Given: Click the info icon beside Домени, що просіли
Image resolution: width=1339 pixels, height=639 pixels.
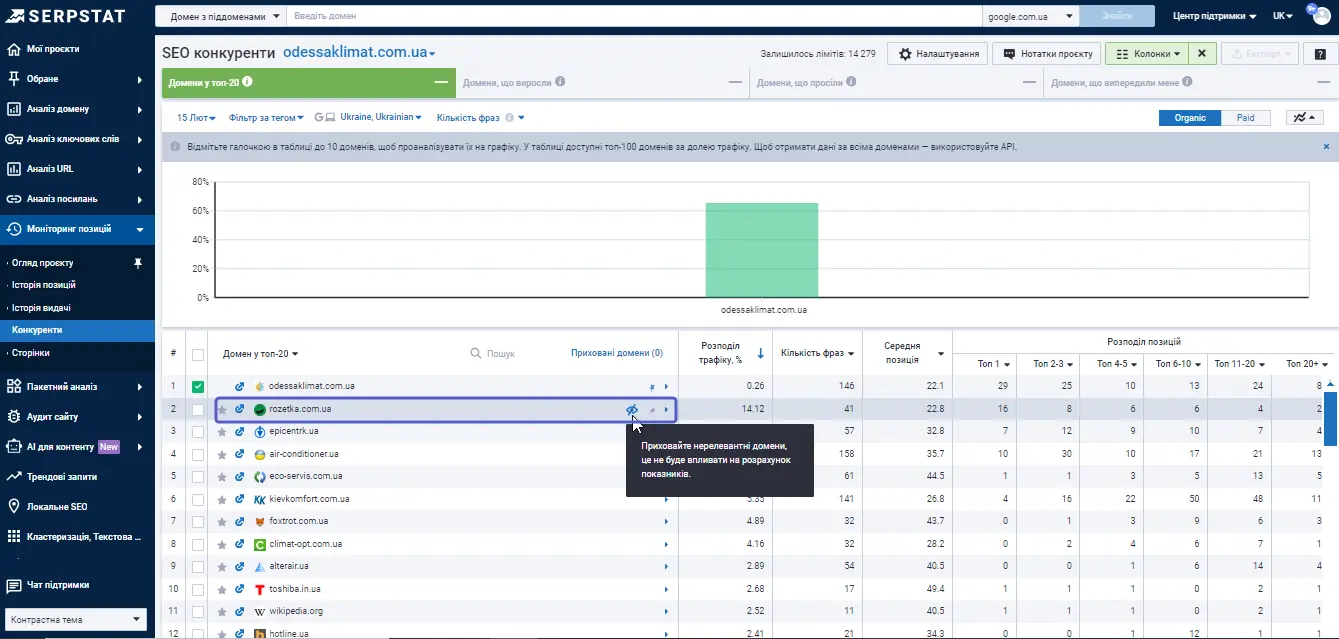Looking at the screenshot, I should click(850, 82).
